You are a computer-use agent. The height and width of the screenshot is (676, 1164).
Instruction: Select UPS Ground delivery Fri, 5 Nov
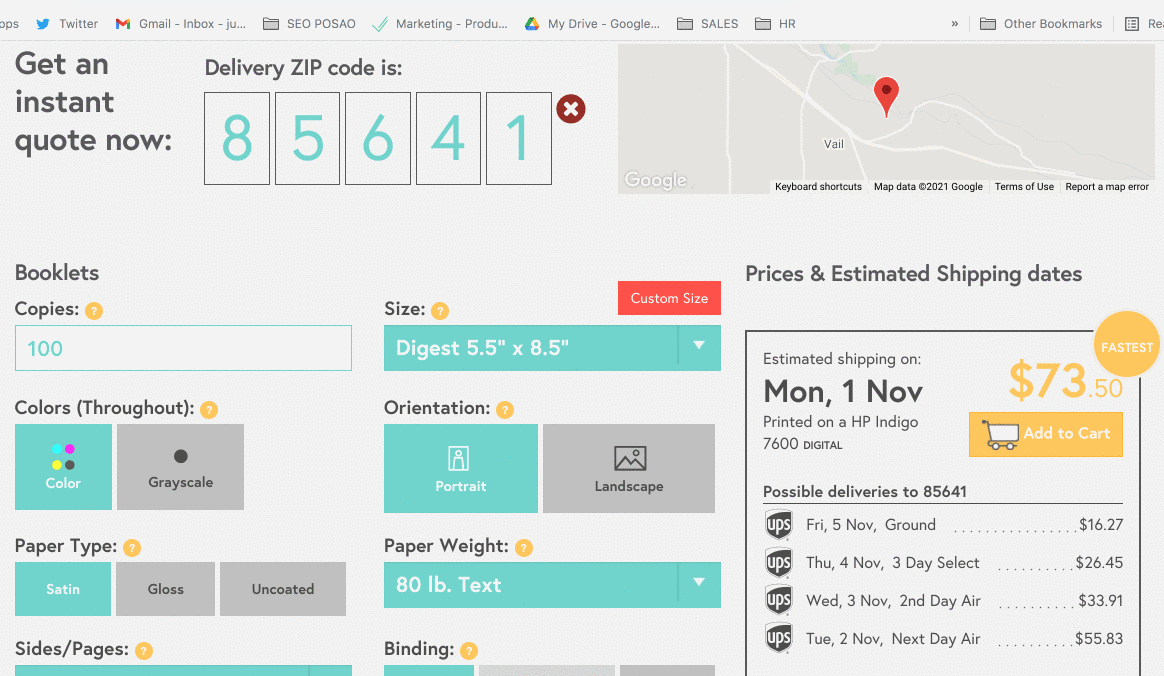click(944, 525)
